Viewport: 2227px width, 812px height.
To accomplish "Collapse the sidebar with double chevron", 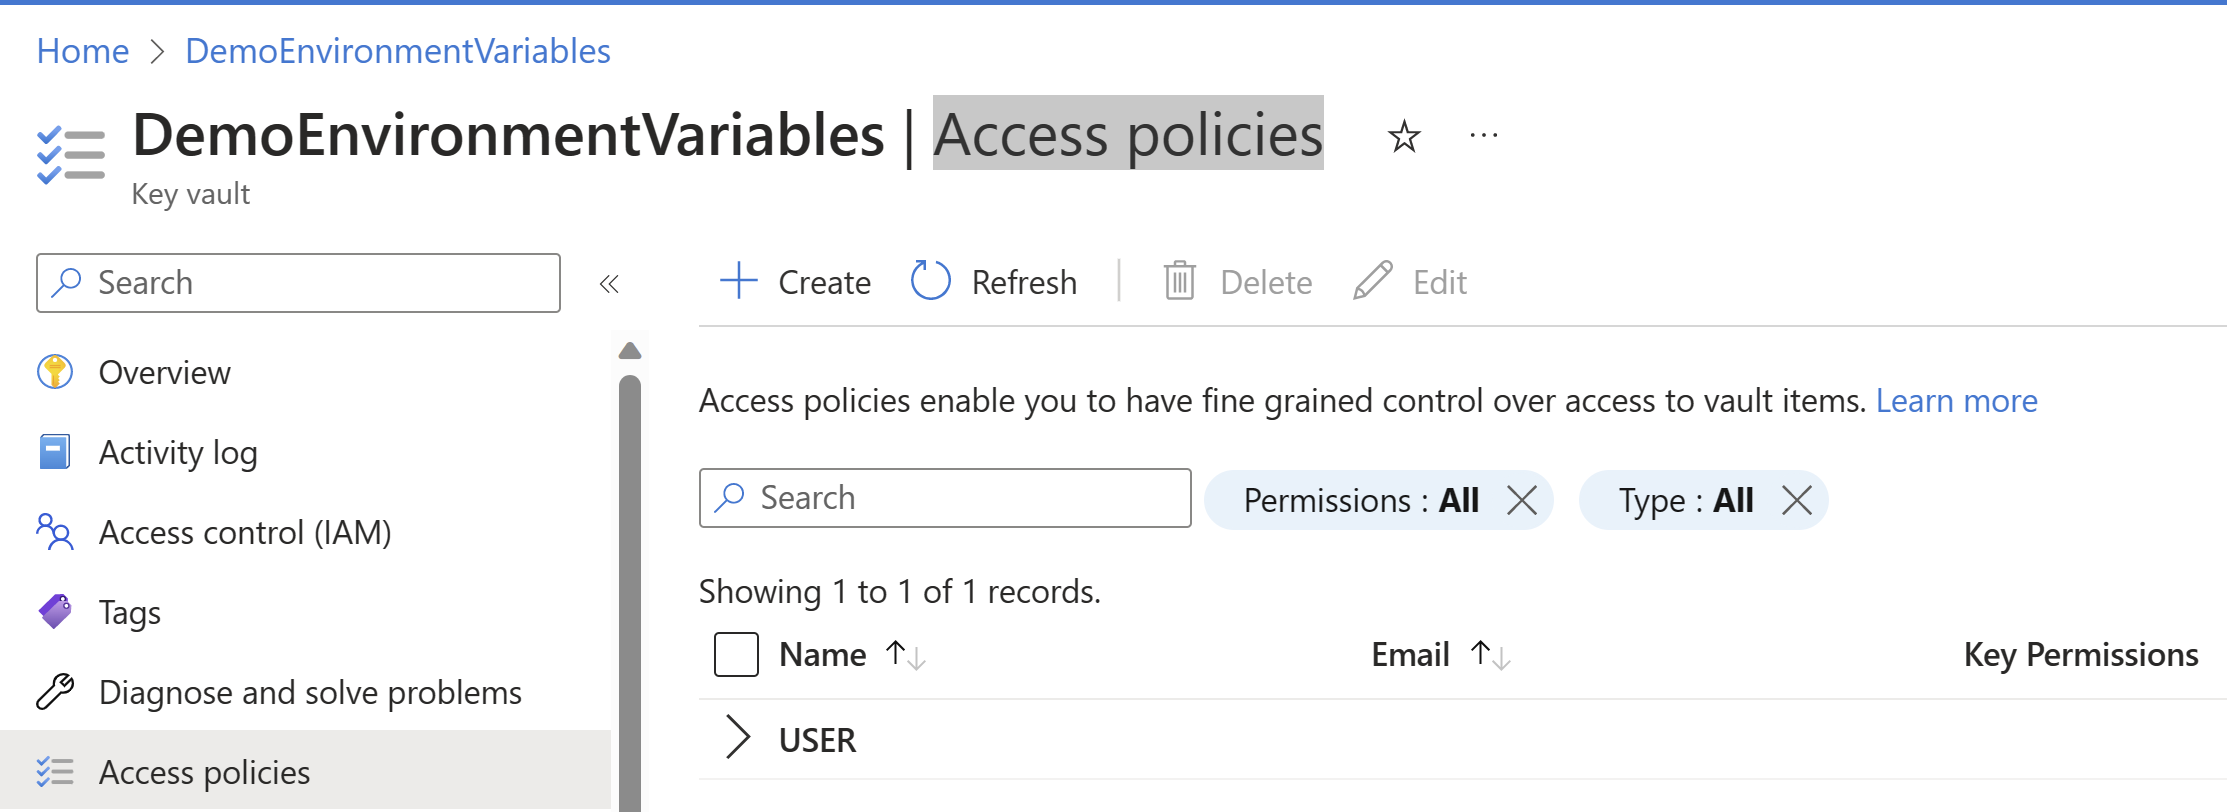I will tap(609, 284).
